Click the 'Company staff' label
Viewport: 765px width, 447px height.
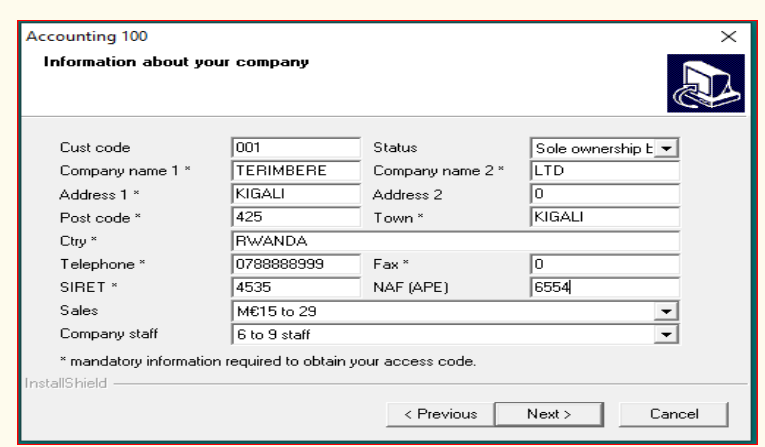pos(109,334)
